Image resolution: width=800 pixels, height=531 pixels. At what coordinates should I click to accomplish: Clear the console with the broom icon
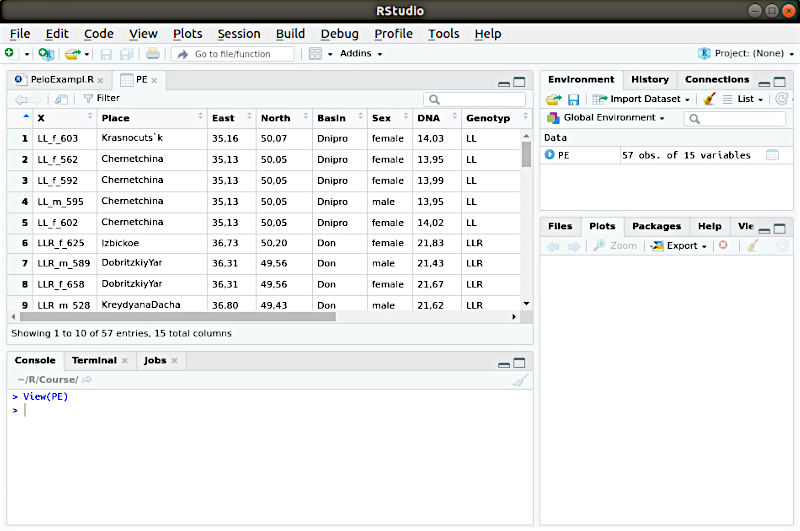pos(519,380)
